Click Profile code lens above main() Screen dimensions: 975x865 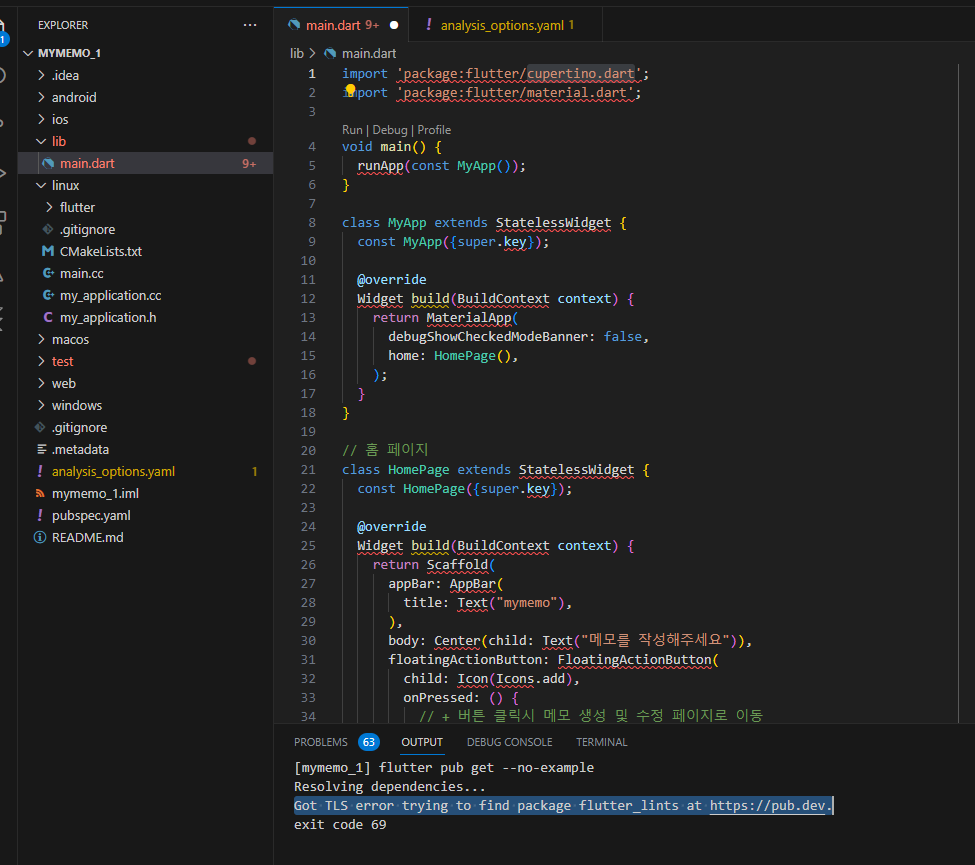(434, 130)
